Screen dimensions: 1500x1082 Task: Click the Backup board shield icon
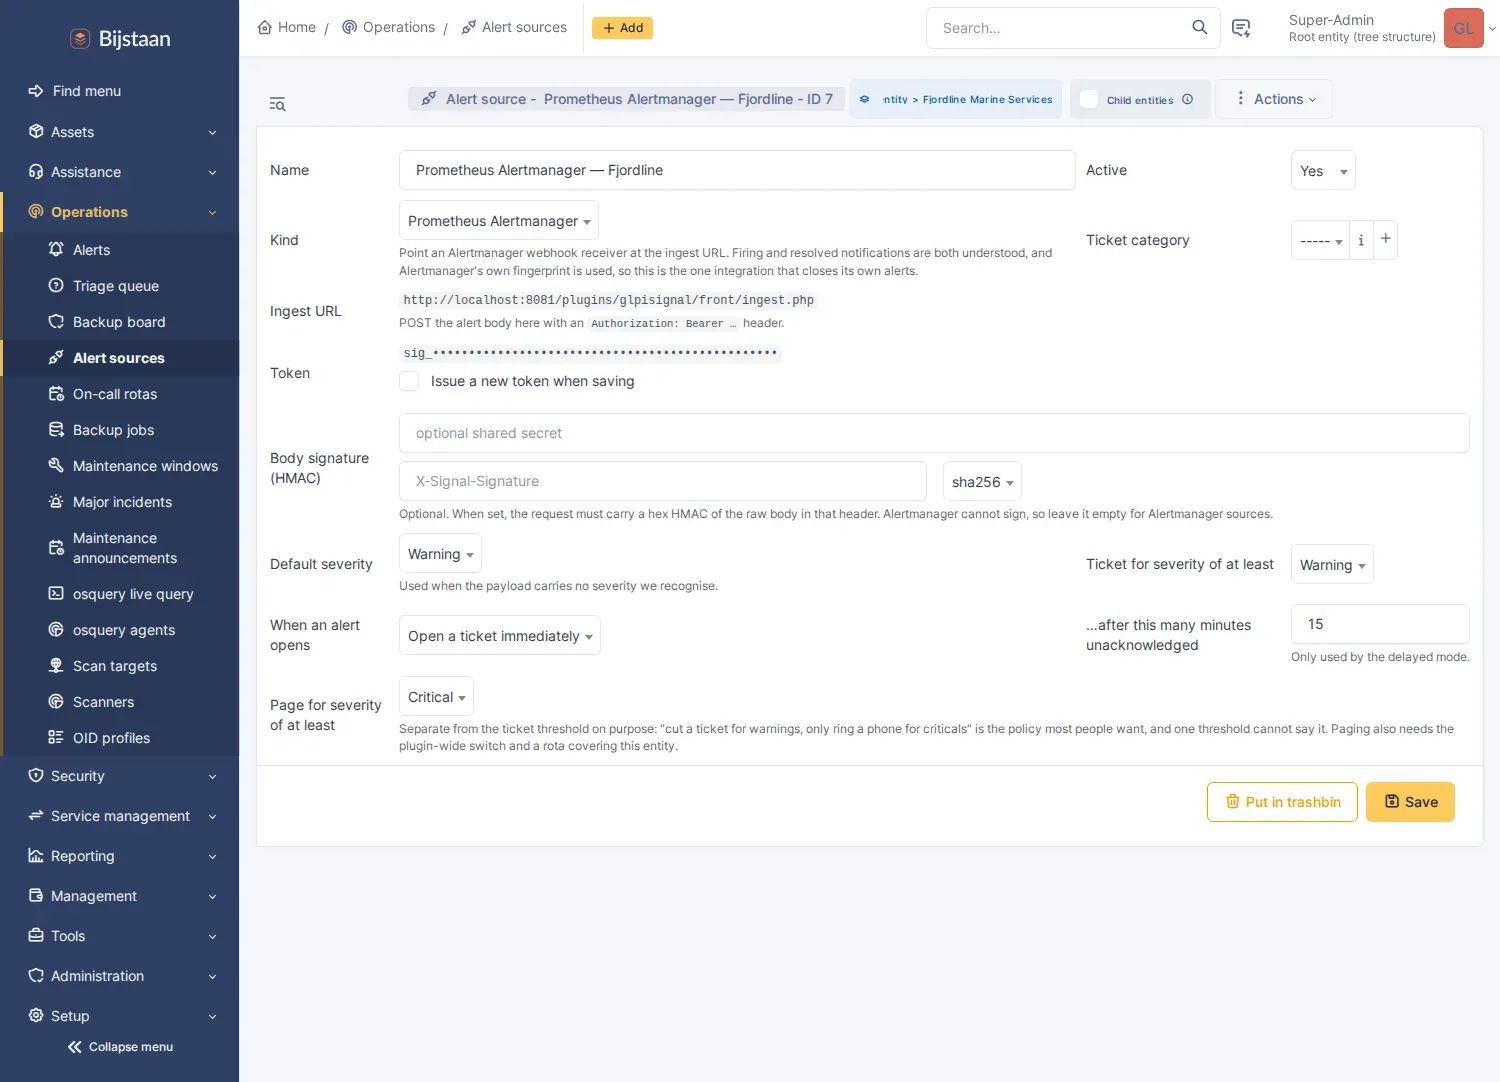(56, 321)
